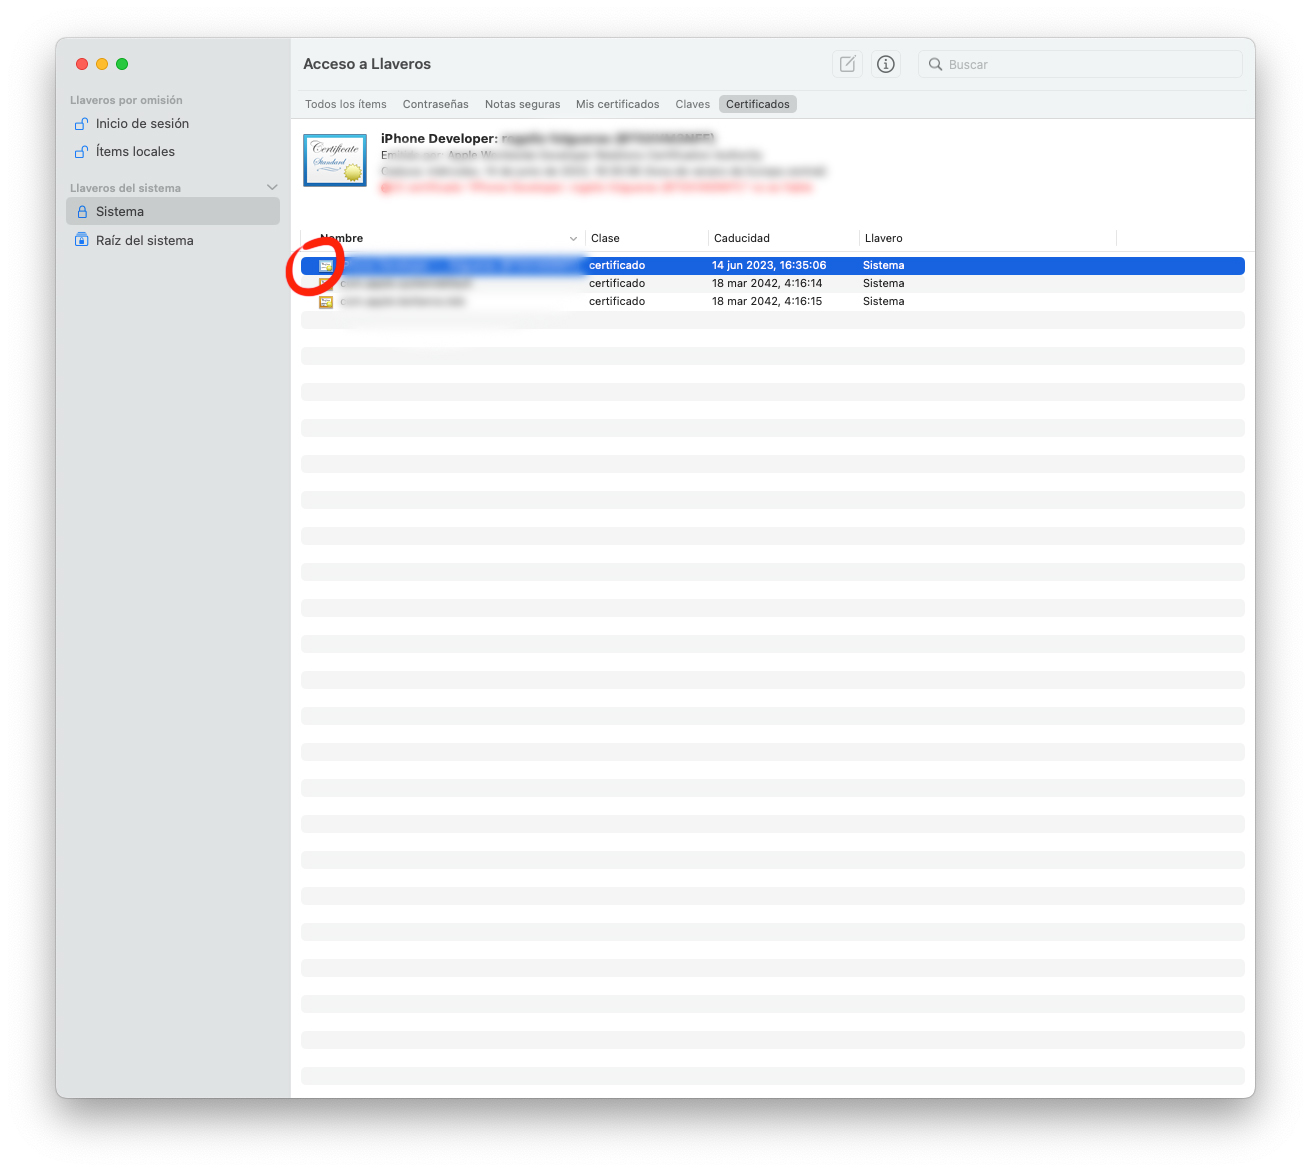The height and width of the screenshot is (1172, 1311).
Task: Click the sort chevron on the Nombre column
Action: point(573,238)
